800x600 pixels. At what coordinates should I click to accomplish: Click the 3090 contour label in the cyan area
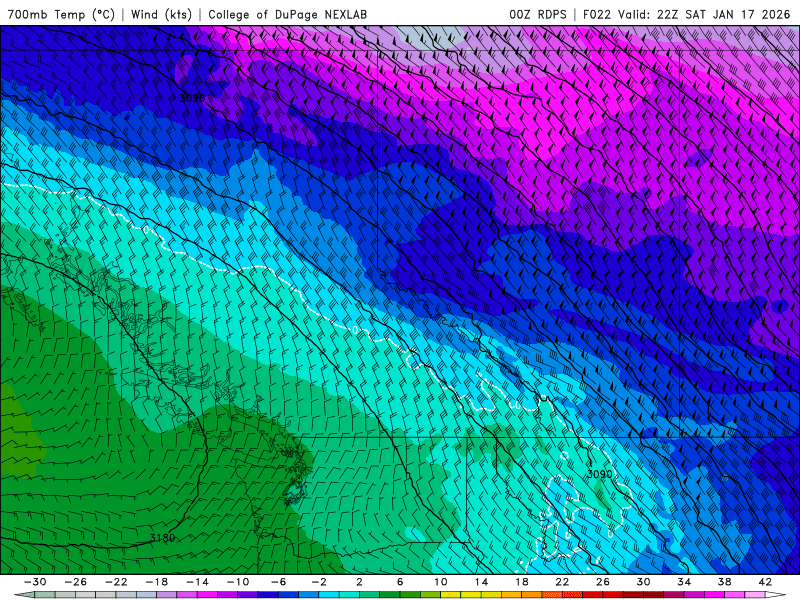(599, 474)
